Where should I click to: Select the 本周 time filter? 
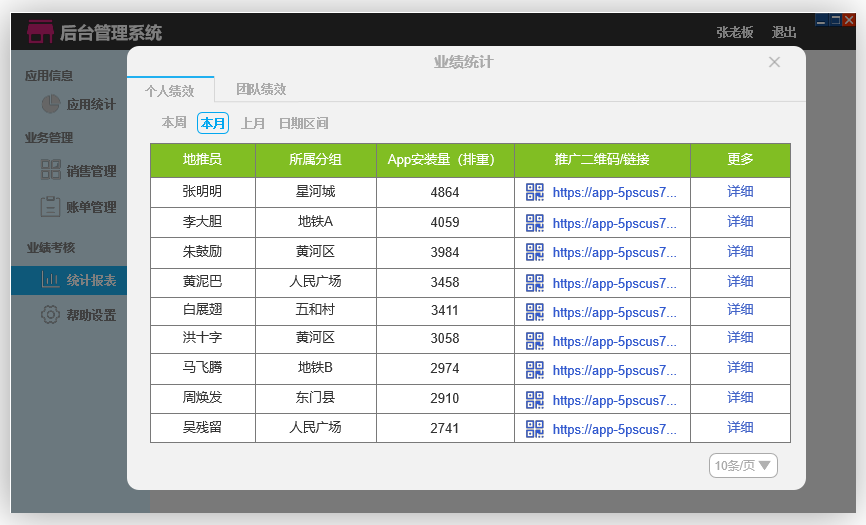[174, 122]
